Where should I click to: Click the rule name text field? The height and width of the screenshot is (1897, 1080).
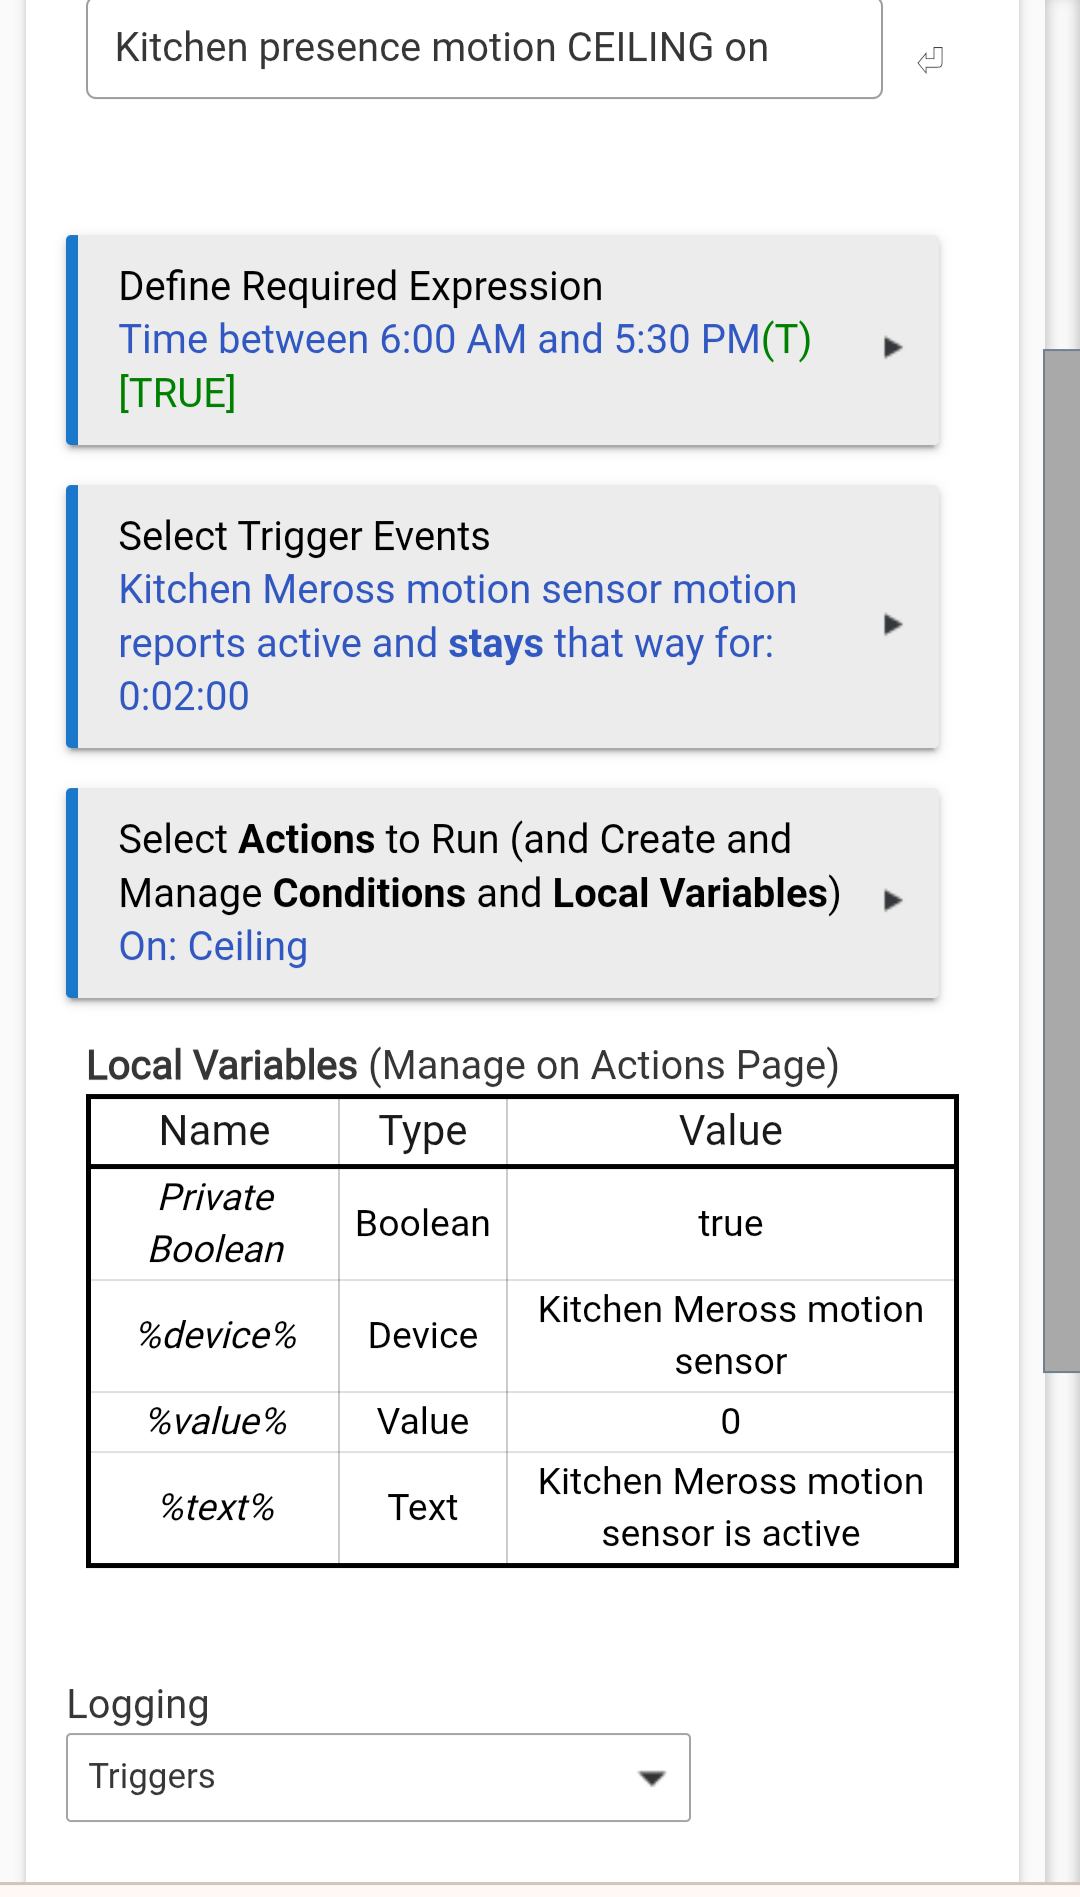click(484, 49)
